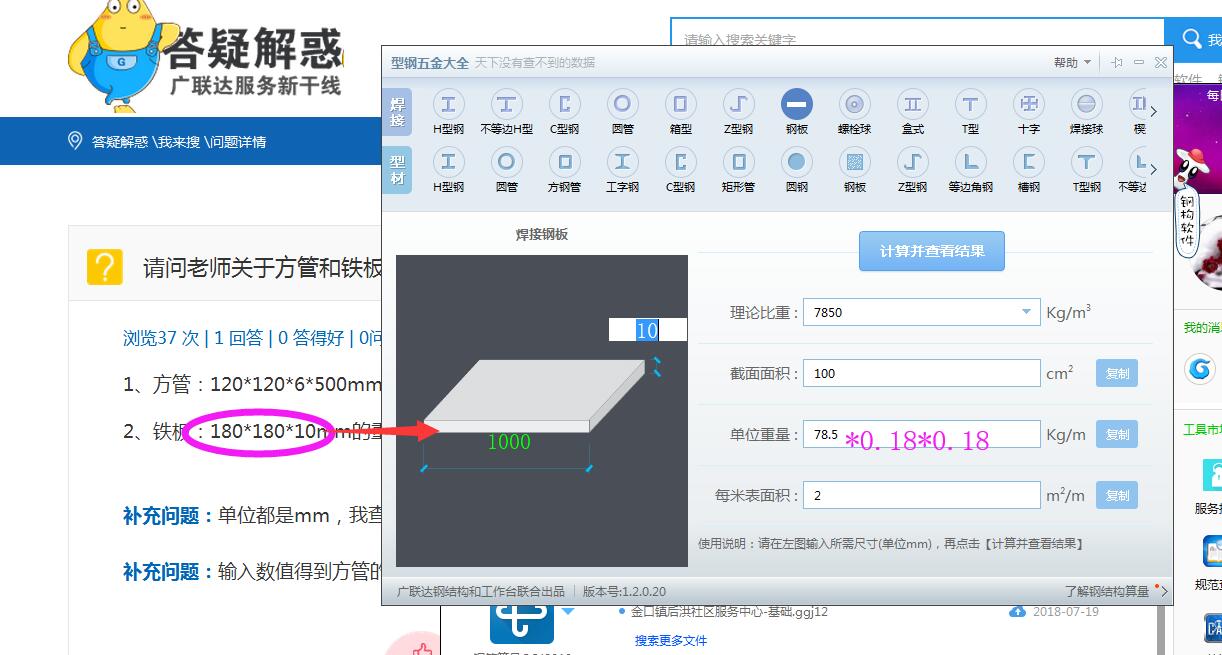The image size is (1222, 655).
Task: Open the 了解钢结构算量 link
Action: 1106,592
